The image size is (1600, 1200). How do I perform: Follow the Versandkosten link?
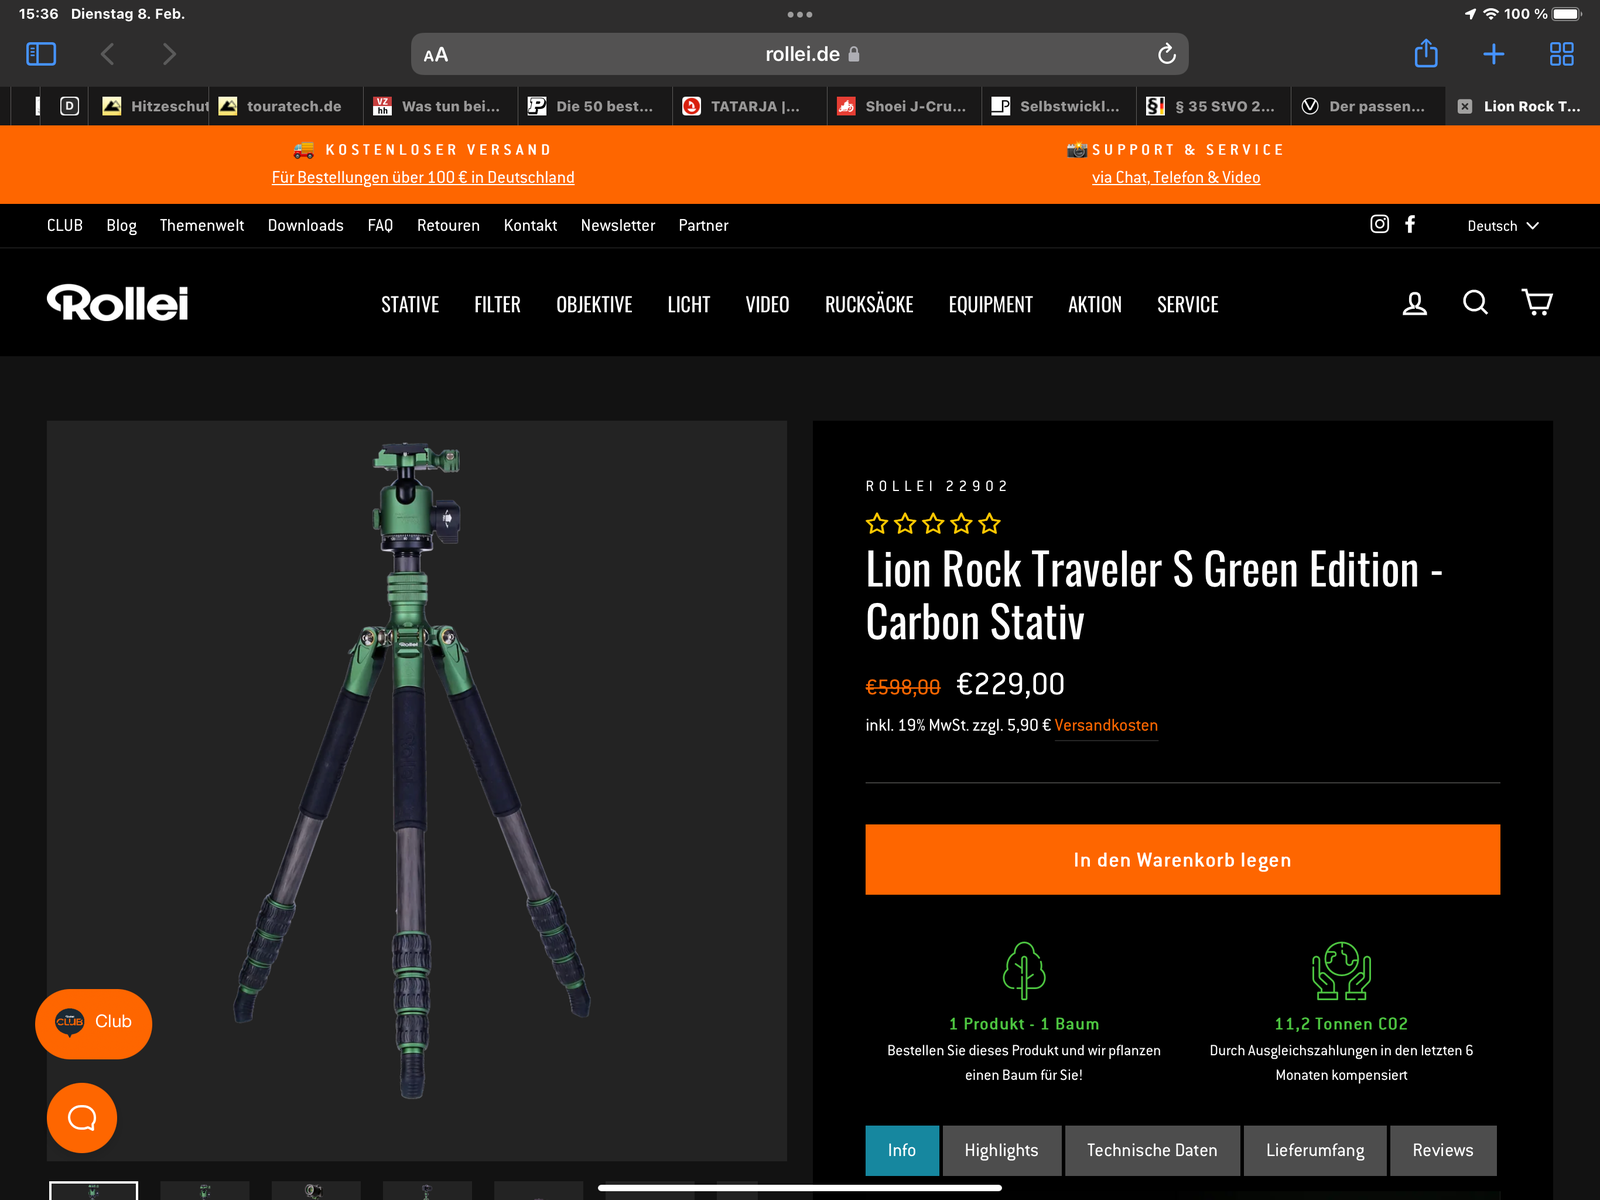coord(1106,725)
